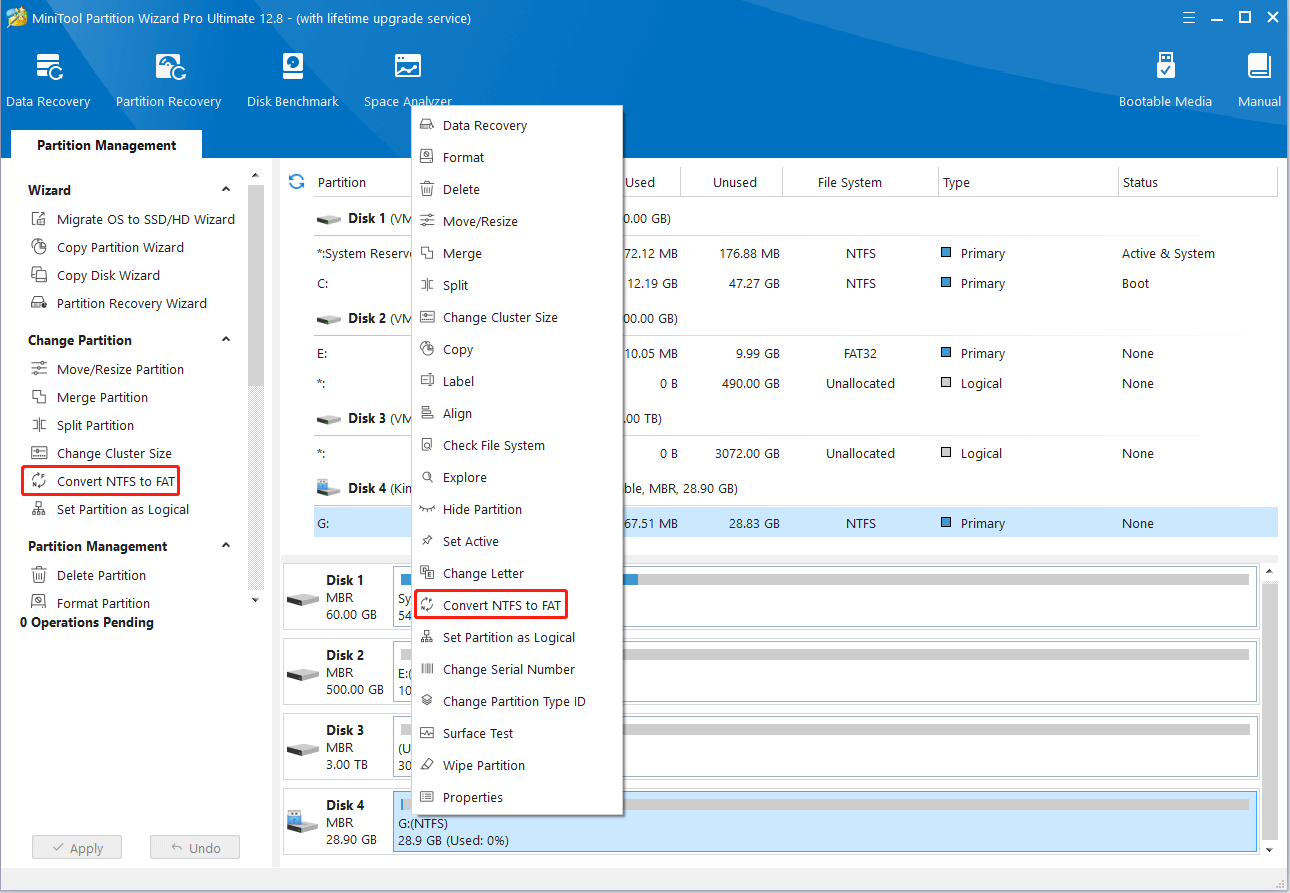Choose Set Partition as Logical in context menu
This screenshot has width=1290, height=893.
(x=517, y=637)
